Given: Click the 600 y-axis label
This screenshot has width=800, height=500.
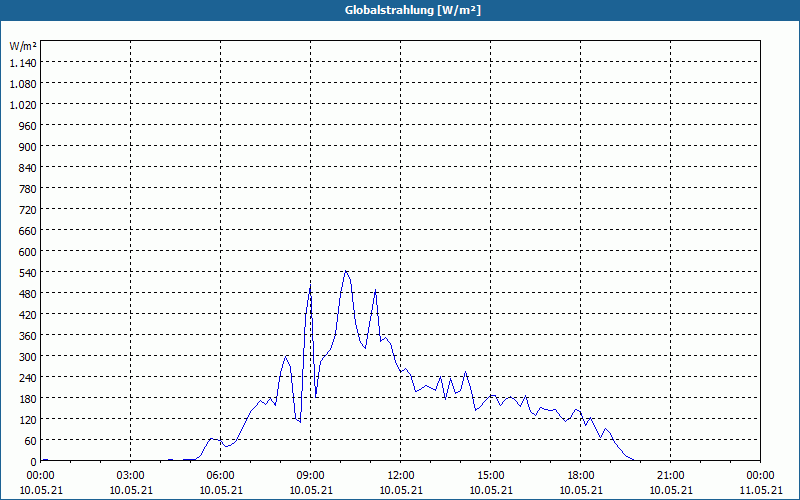Looking at the screenshot, I should point(28,252).
